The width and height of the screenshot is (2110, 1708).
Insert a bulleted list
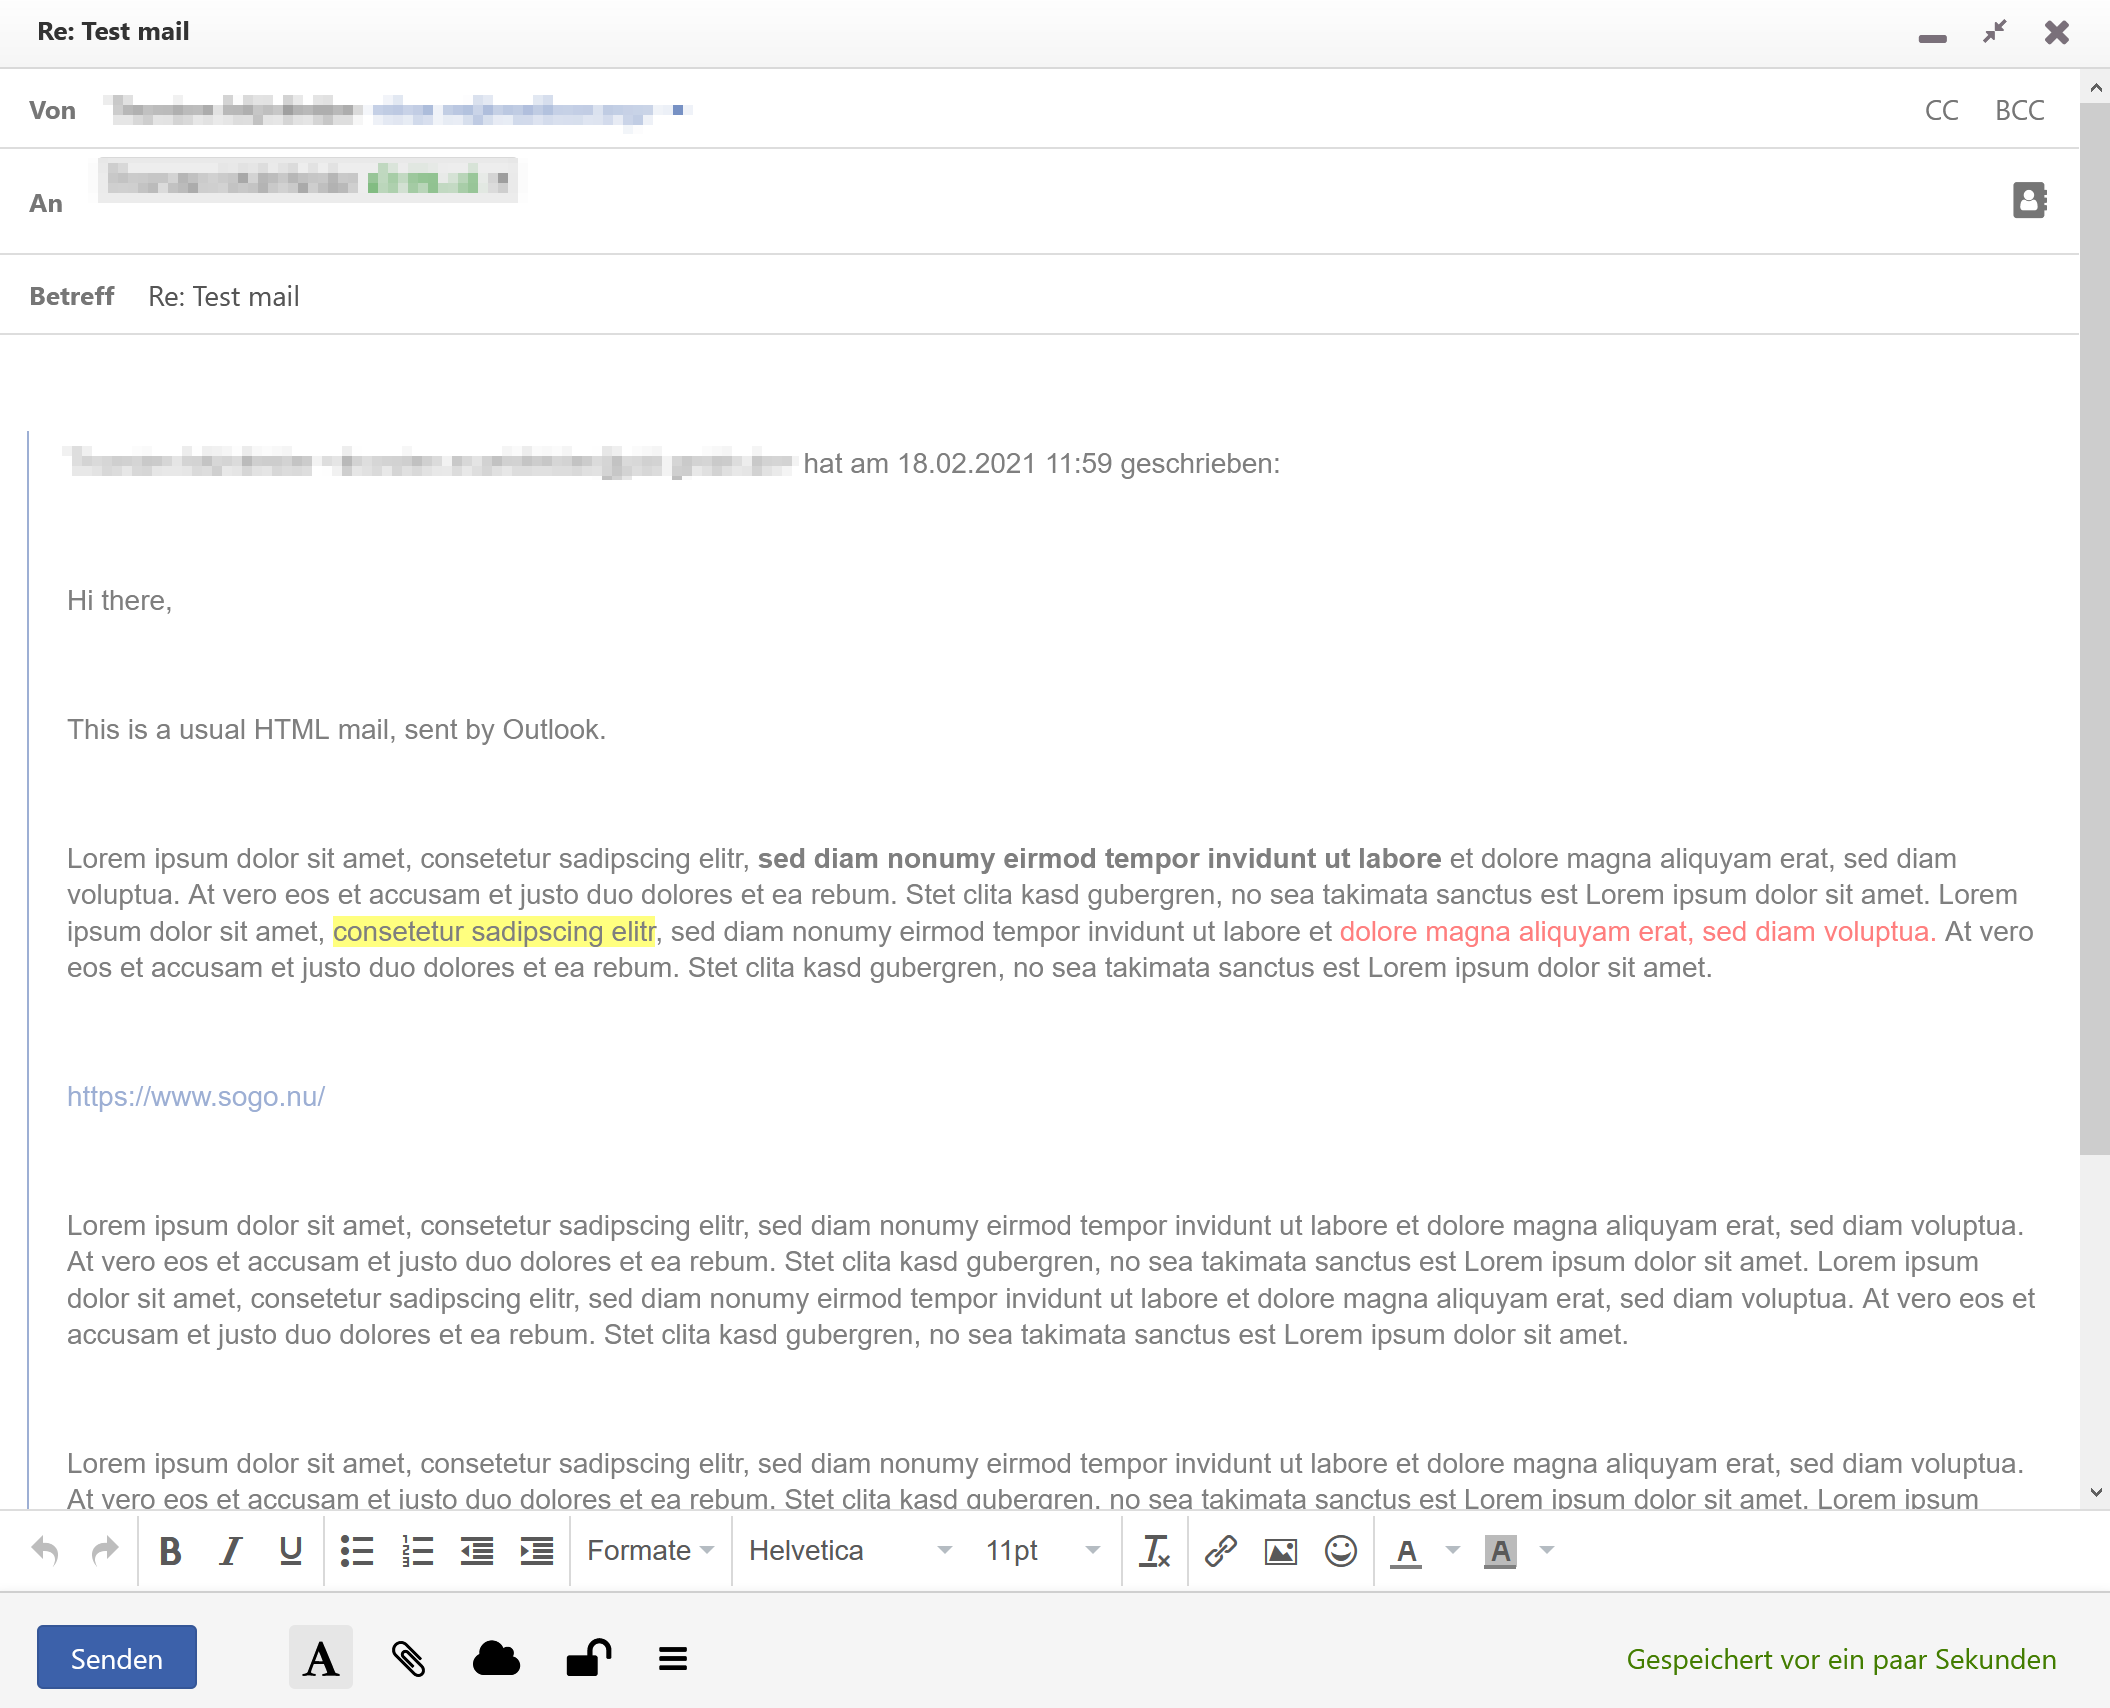tap(357, 1551)
